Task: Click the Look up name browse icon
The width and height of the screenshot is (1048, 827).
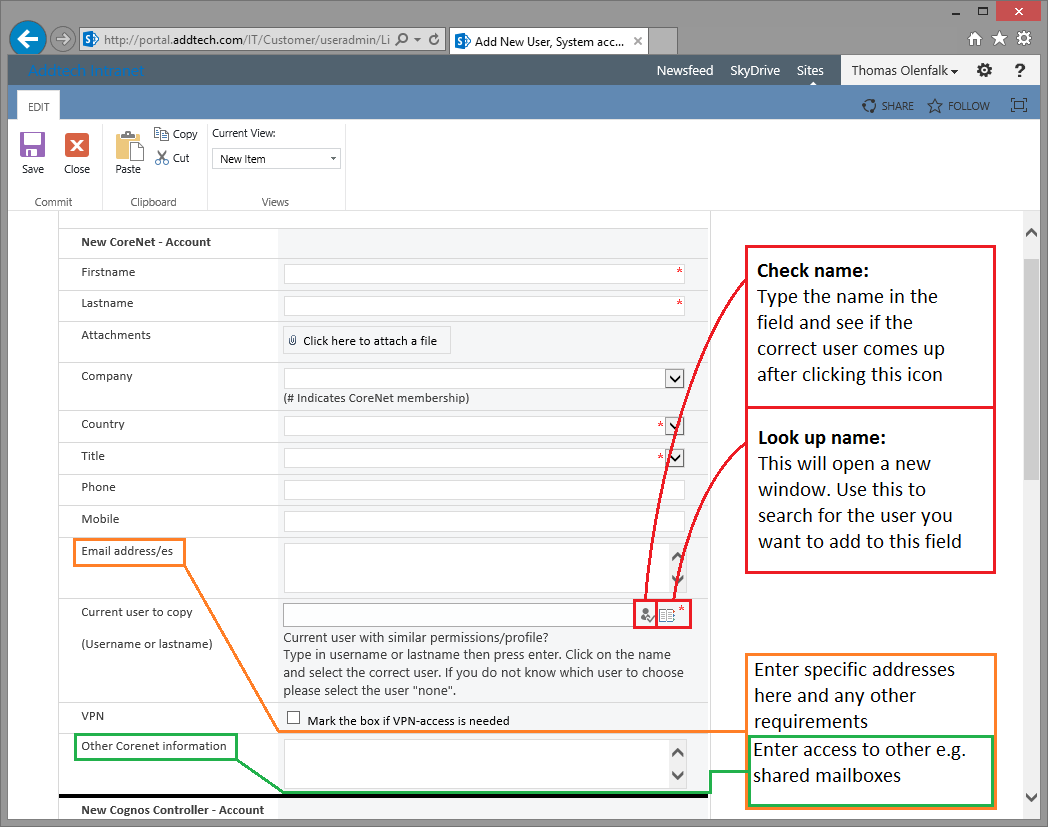Action: (666, 615)
